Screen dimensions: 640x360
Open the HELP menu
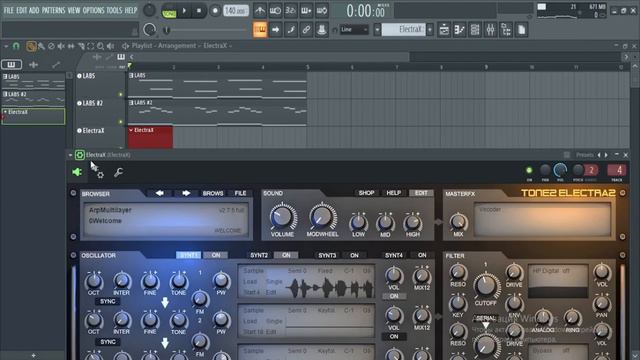(x=131, y=10)
